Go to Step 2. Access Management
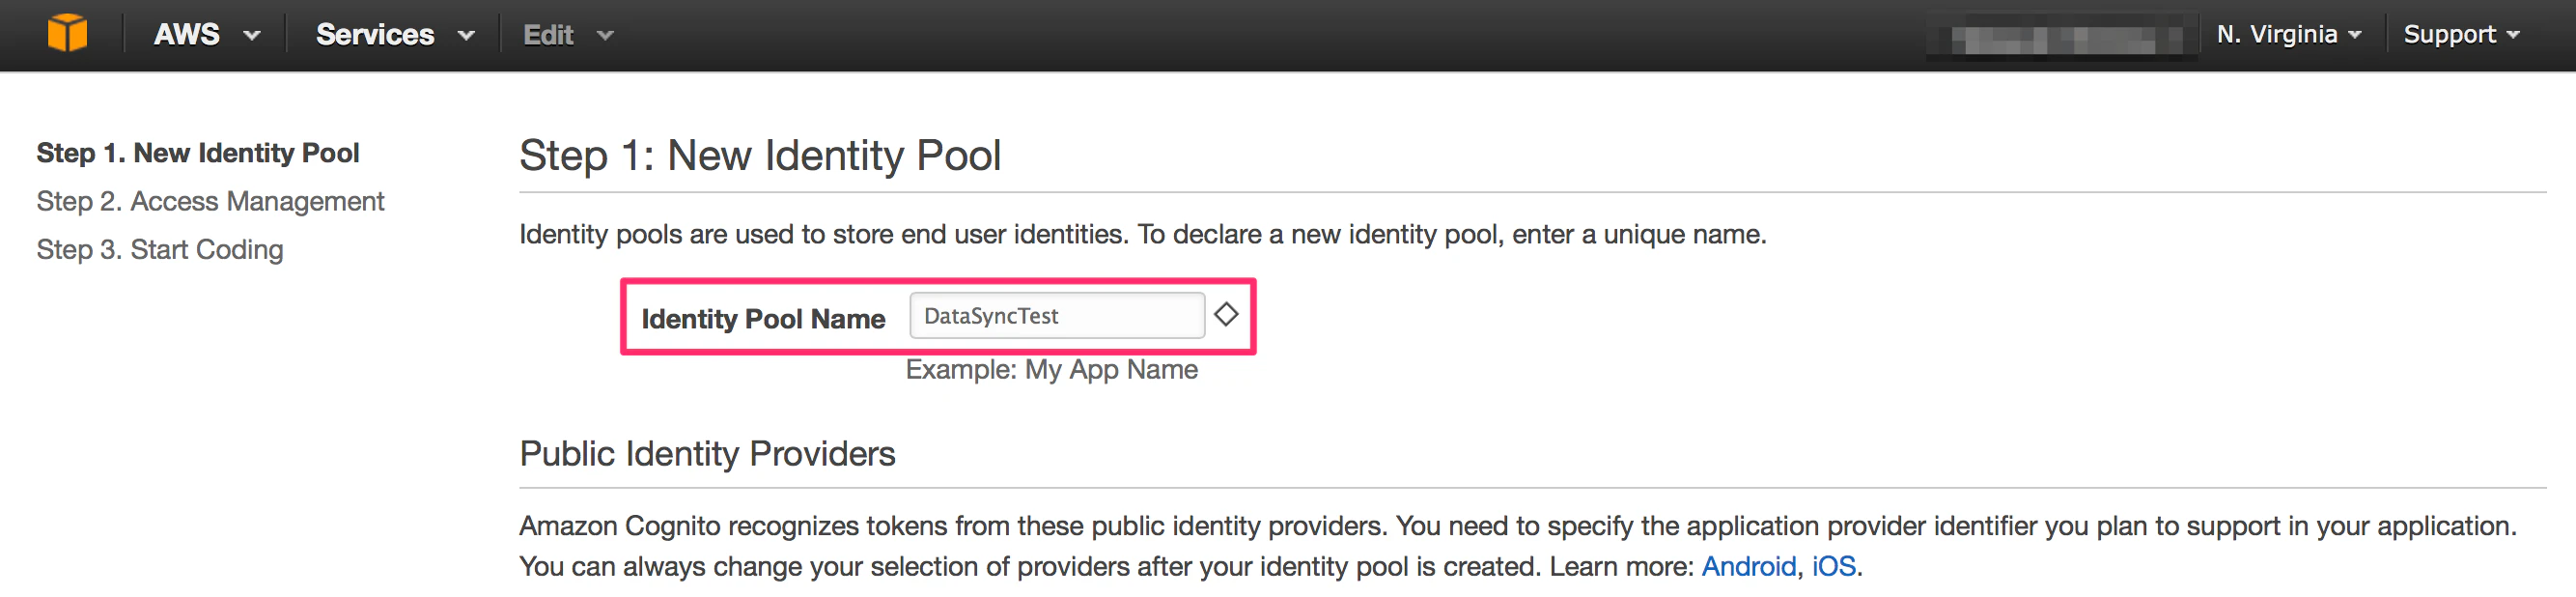Viewport: 2576px width, 597px height. pos(210,201)
